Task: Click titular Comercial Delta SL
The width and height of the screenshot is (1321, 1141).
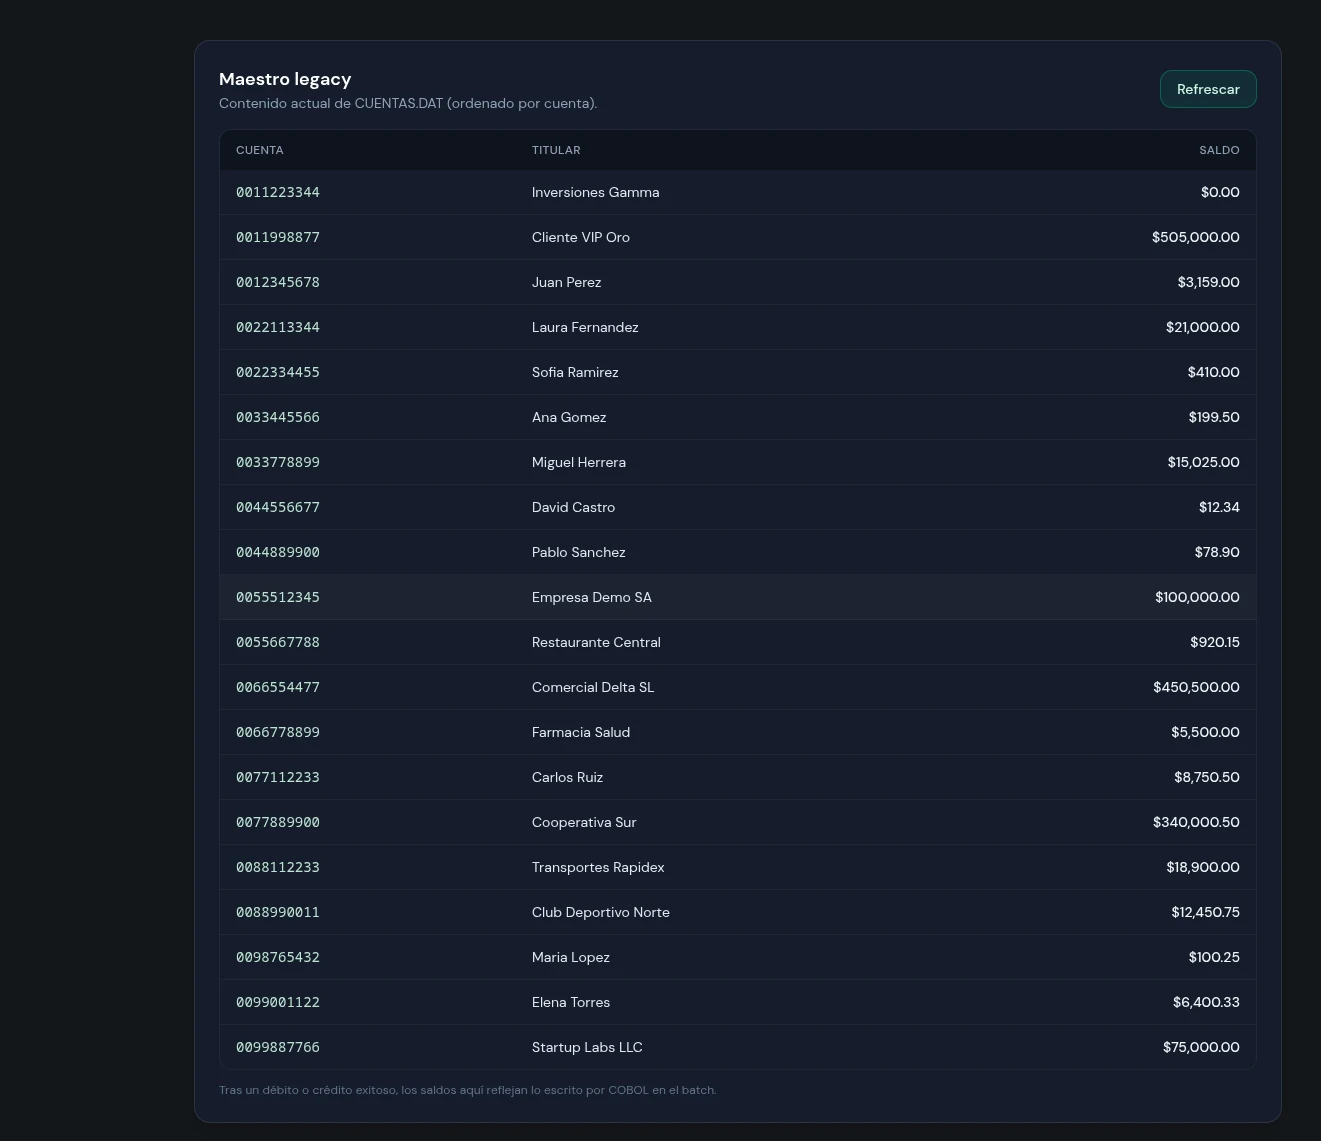Action: (x=593, y=687)
